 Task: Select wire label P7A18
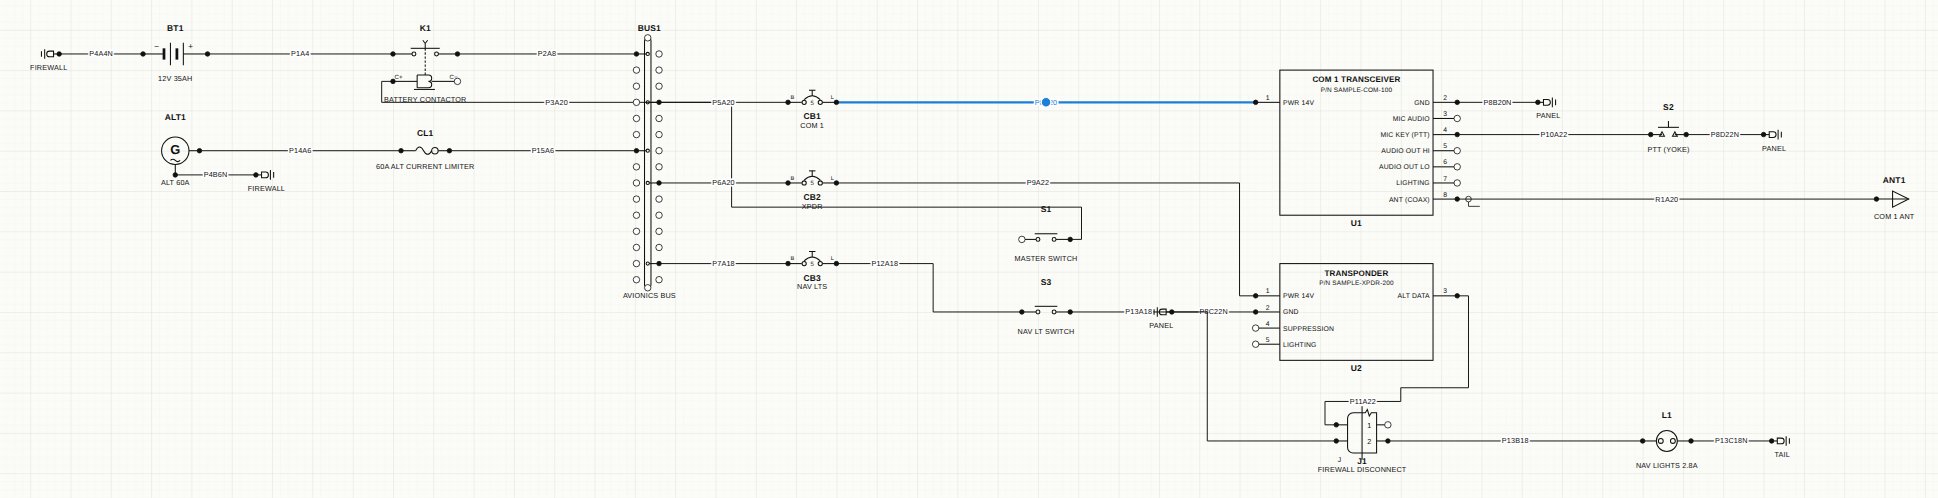(x=723, y=263)
